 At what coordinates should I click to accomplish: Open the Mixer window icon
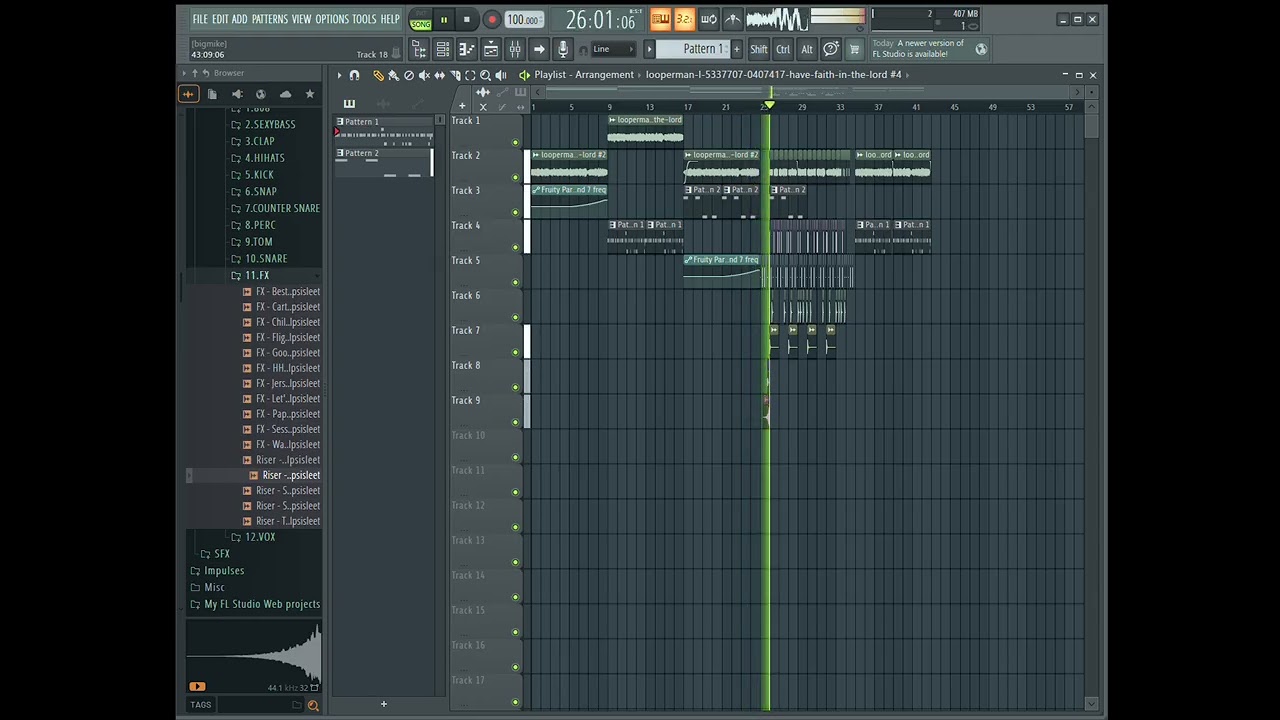pos(515,49)
